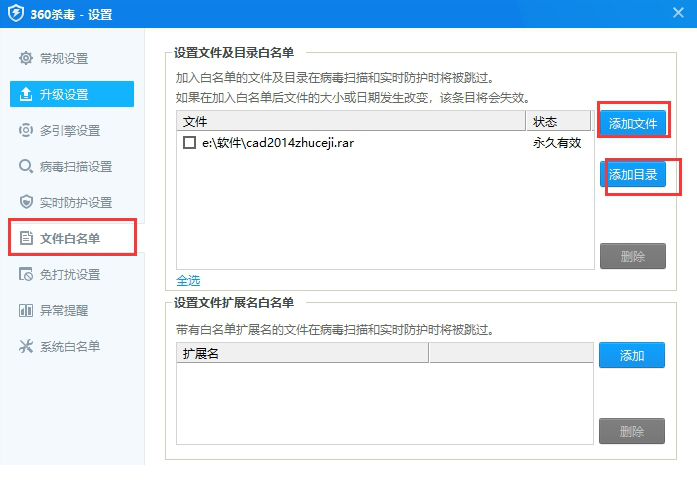
Task: Select 文件白名单 in the sidebar
Action: click(x=72, y=238)
